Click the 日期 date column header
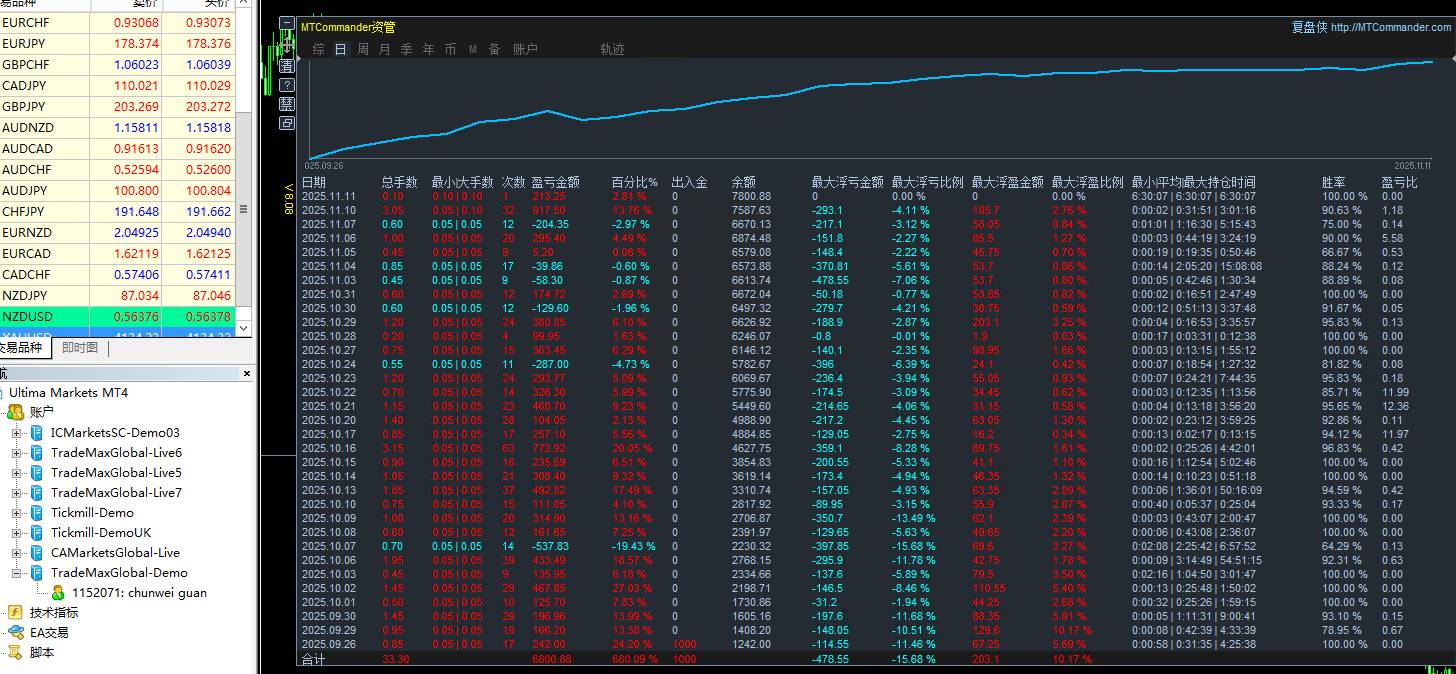This screenshot has width=1456, height=674. pyautogui.click(x=313, y=182)
